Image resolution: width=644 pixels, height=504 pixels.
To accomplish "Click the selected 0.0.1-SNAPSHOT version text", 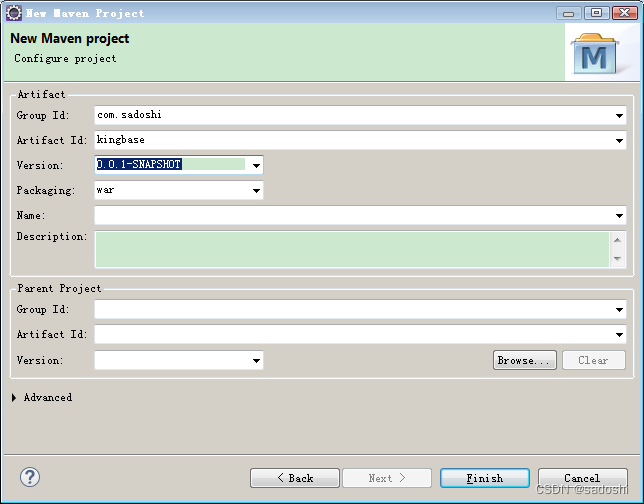I will pos(139,164).
